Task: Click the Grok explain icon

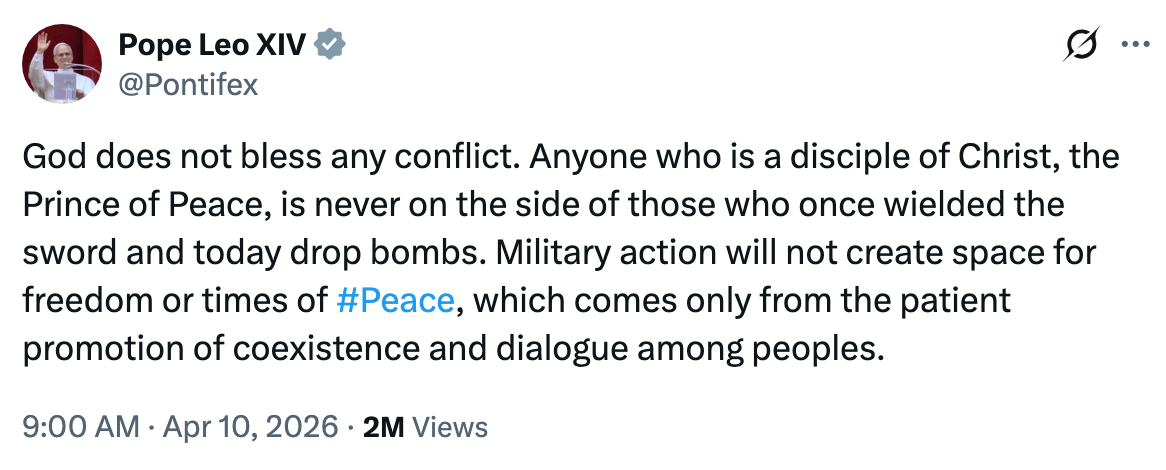Action: (x=1083, y=46)
